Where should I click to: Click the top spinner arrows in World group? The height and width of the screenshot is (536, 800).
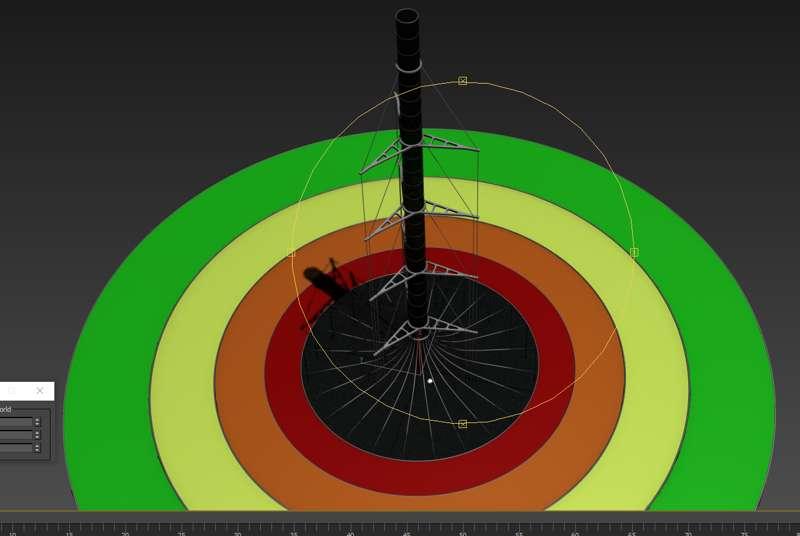pos(37,422)
